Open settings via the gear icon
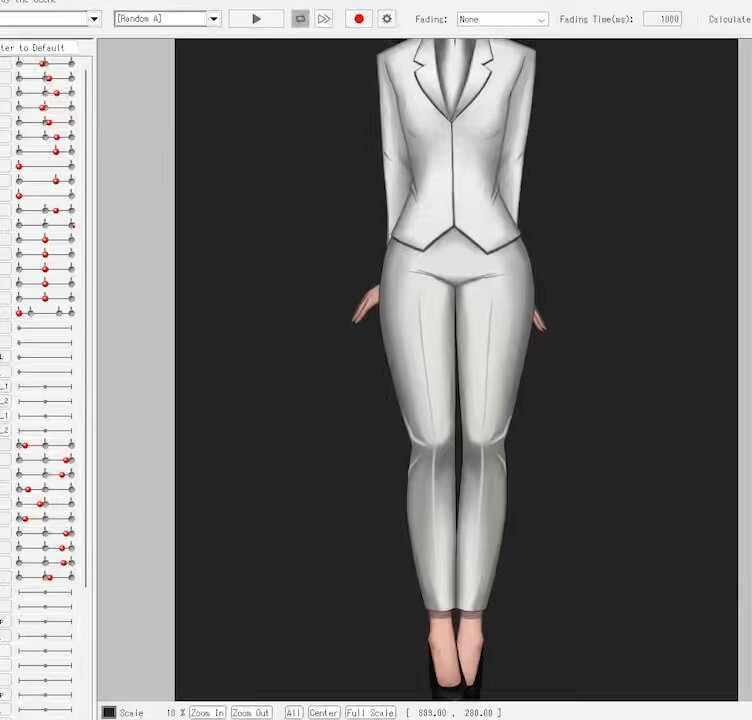Viewport: 752px width, 720px height. tap(387, 19)
